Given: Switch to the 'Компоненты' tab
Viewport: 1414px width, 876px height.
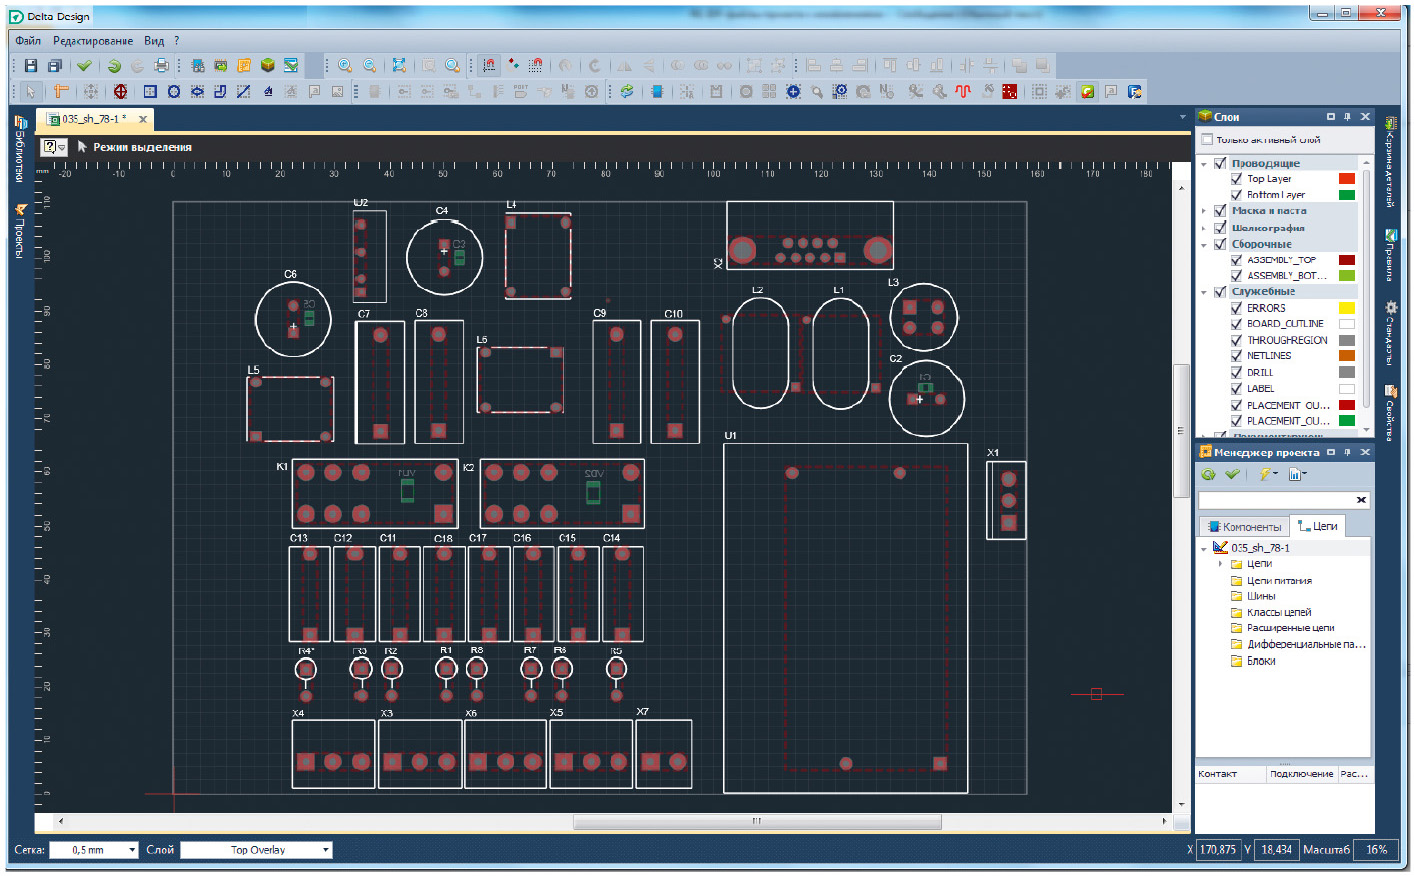Looking at the screenshot, I should coord(1244,527).
